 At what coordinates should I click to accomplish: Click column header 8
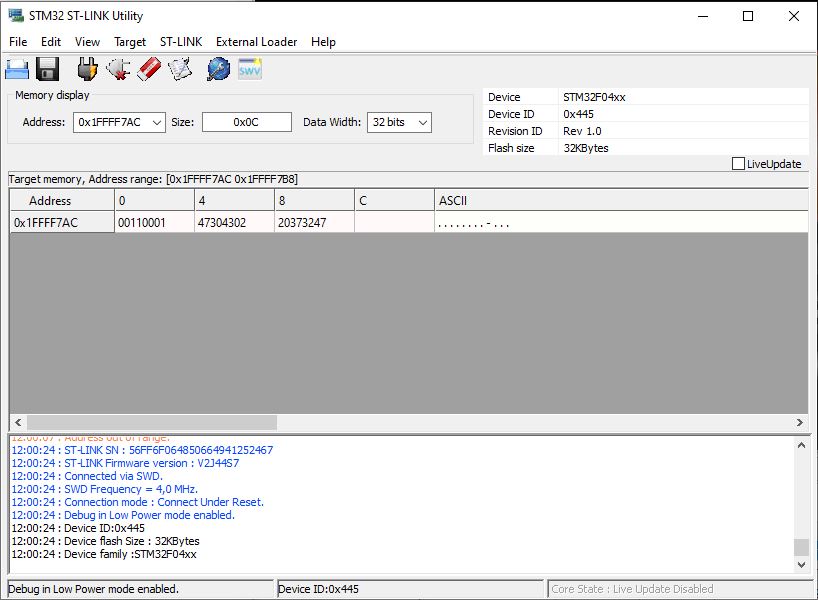(314, 200)
